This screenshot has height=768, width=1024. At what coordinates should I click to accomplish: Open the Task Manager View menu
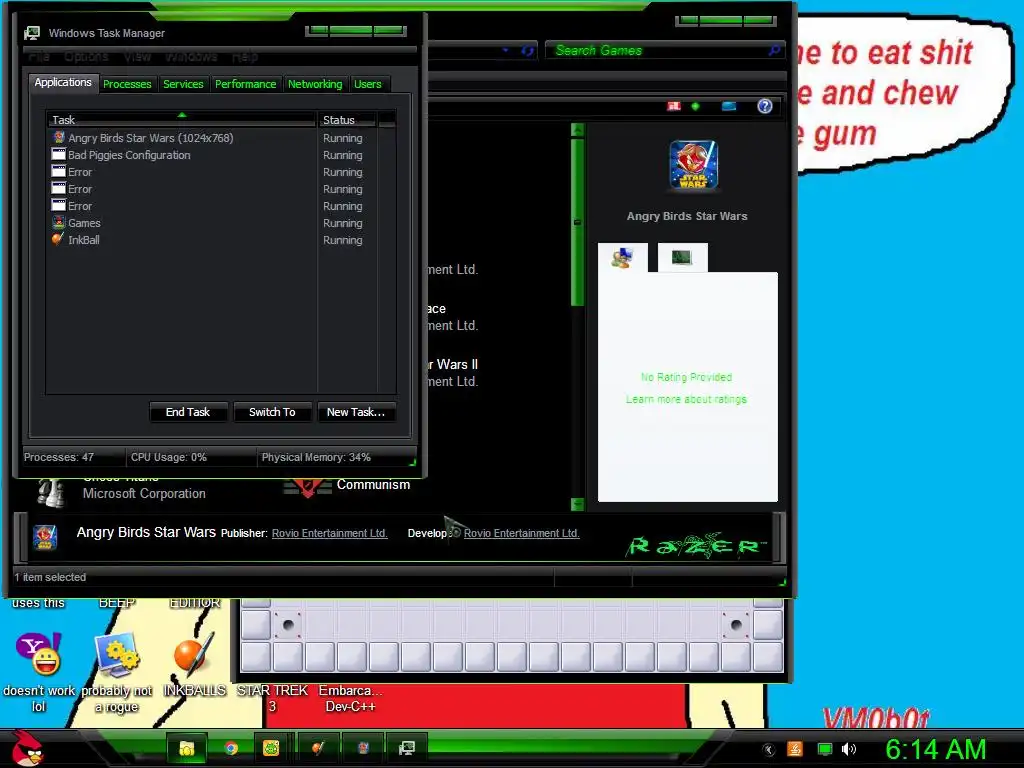[x=137, y=57]
